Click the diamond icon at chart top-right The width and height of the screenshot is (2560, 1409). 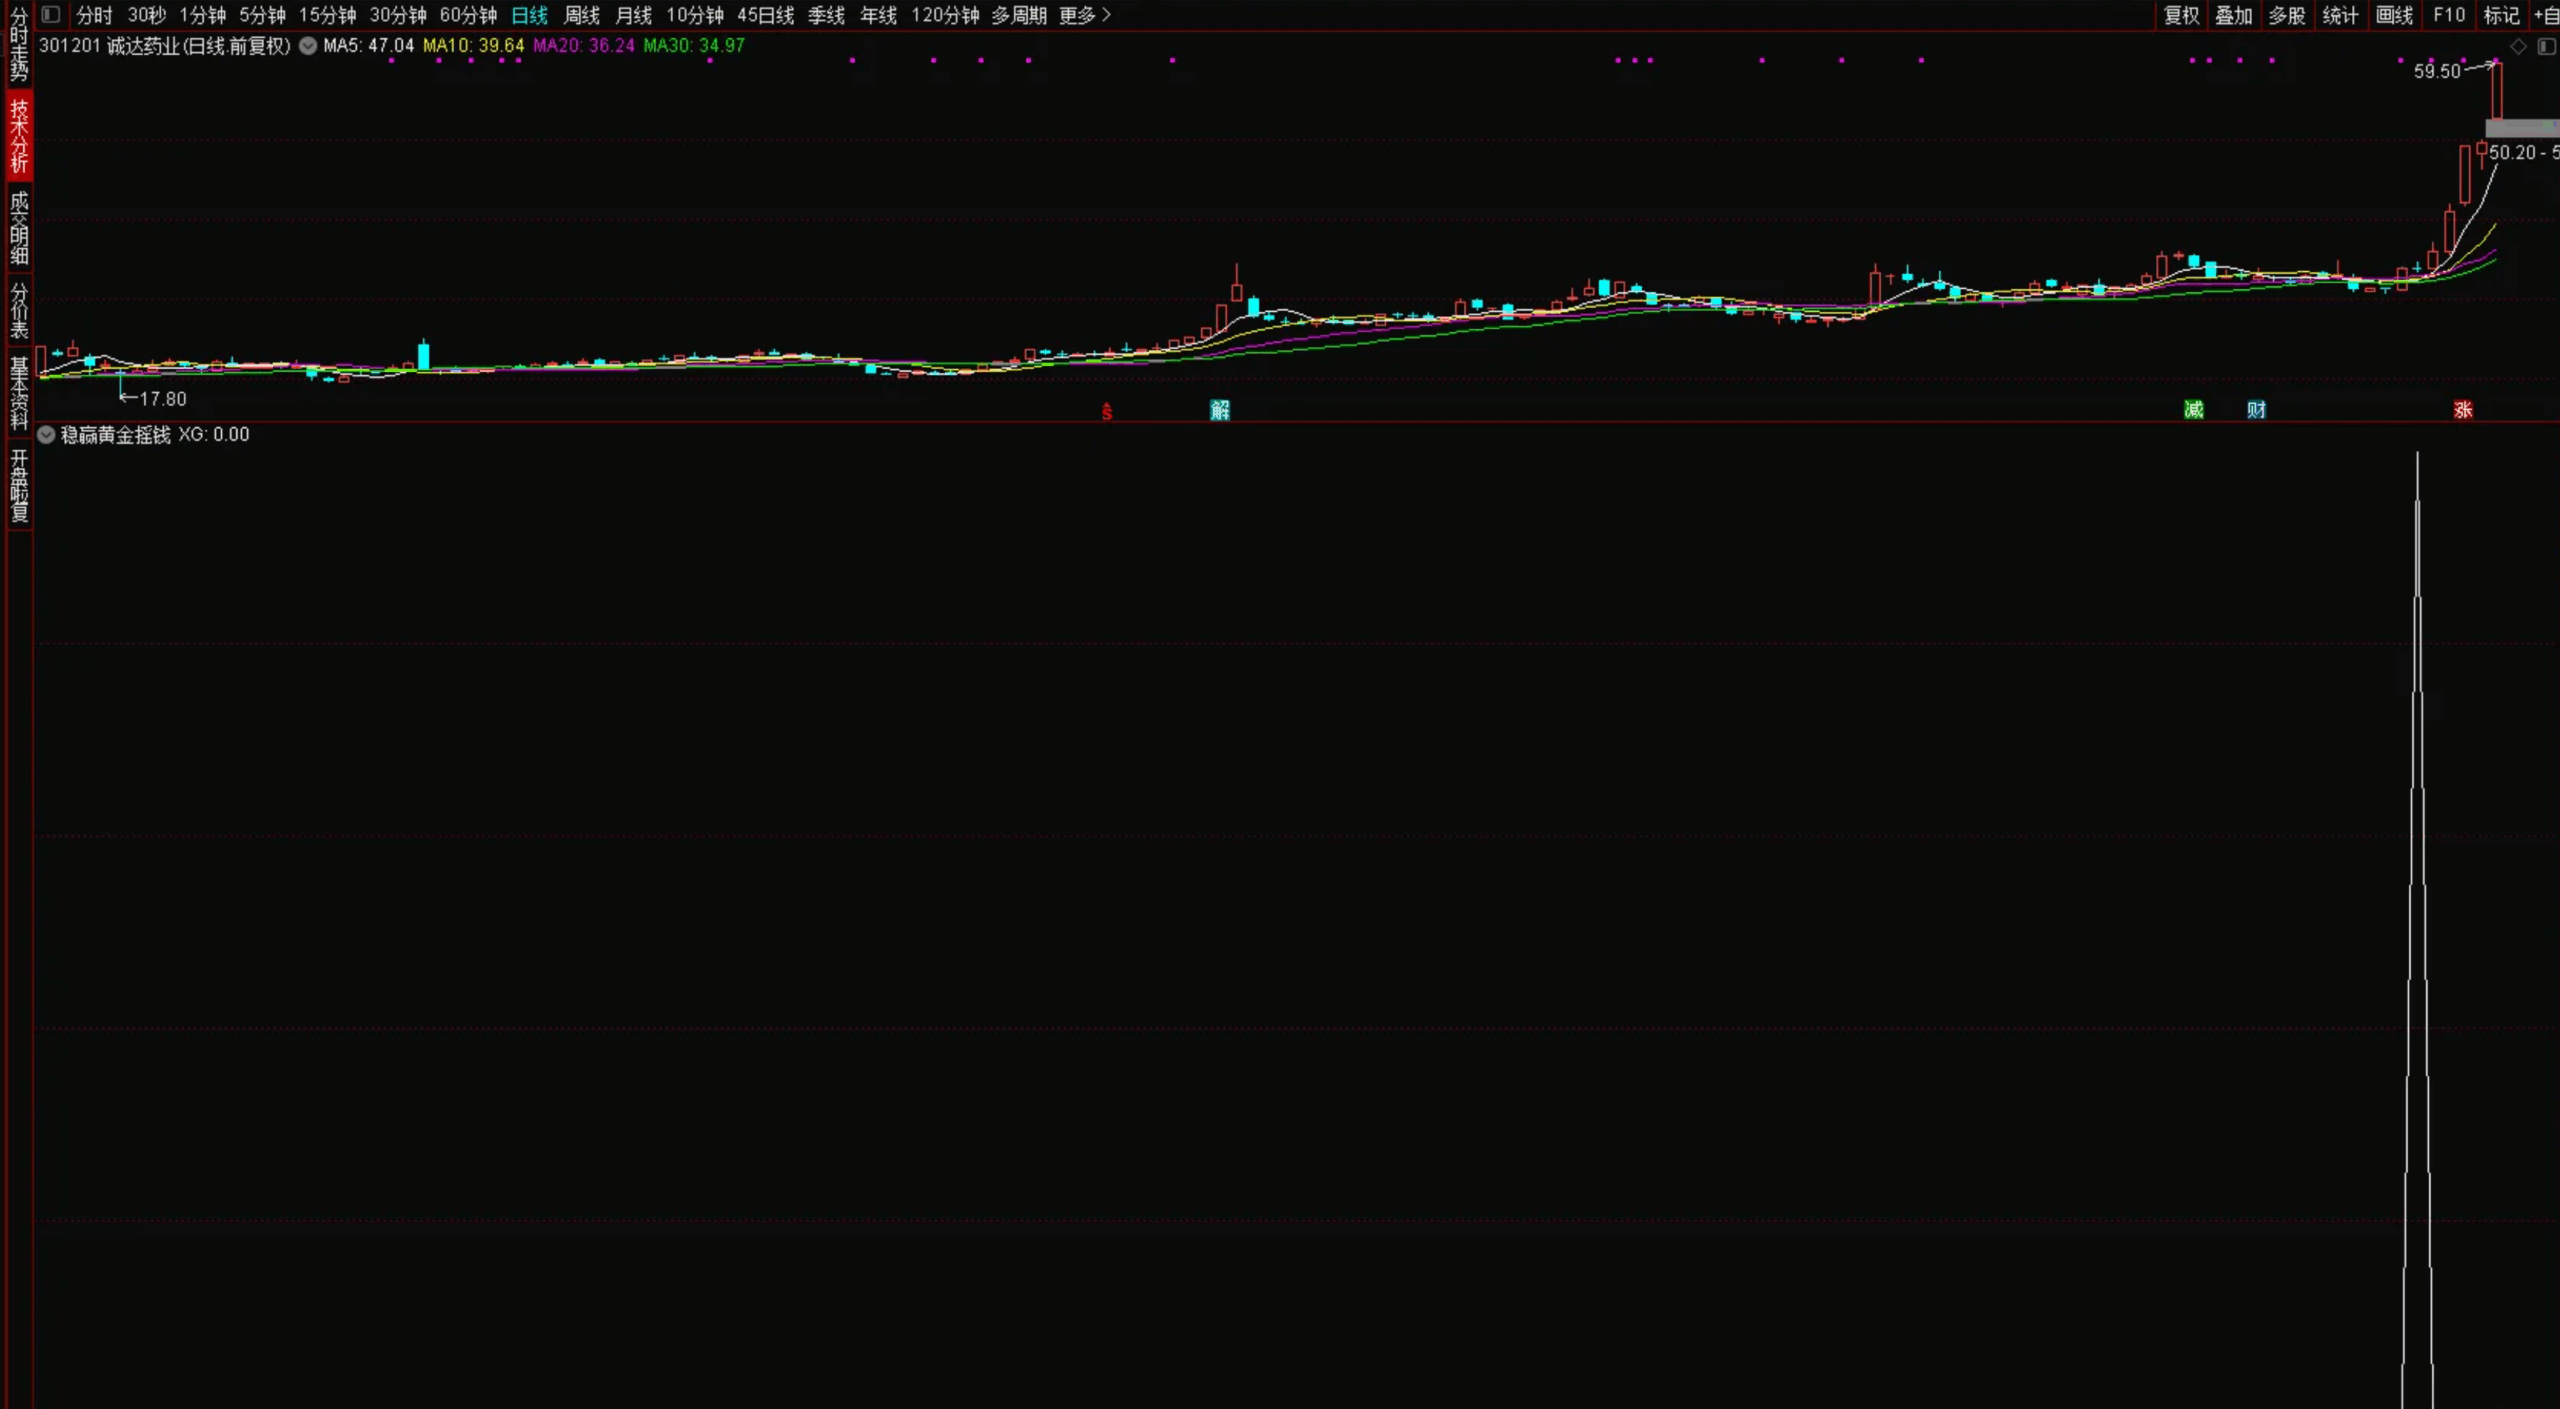click(x=2519, y=47)
